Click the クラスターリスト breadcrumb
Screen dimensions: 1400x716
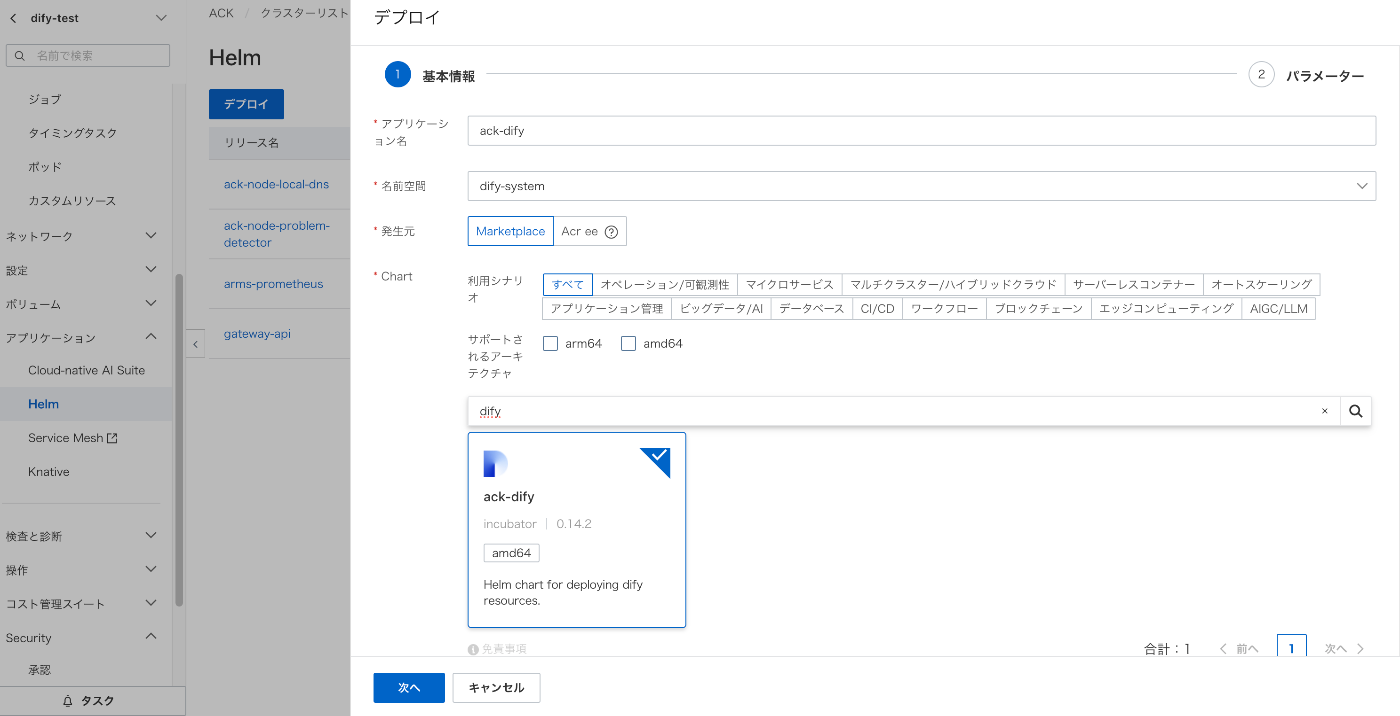pos(304,13)
